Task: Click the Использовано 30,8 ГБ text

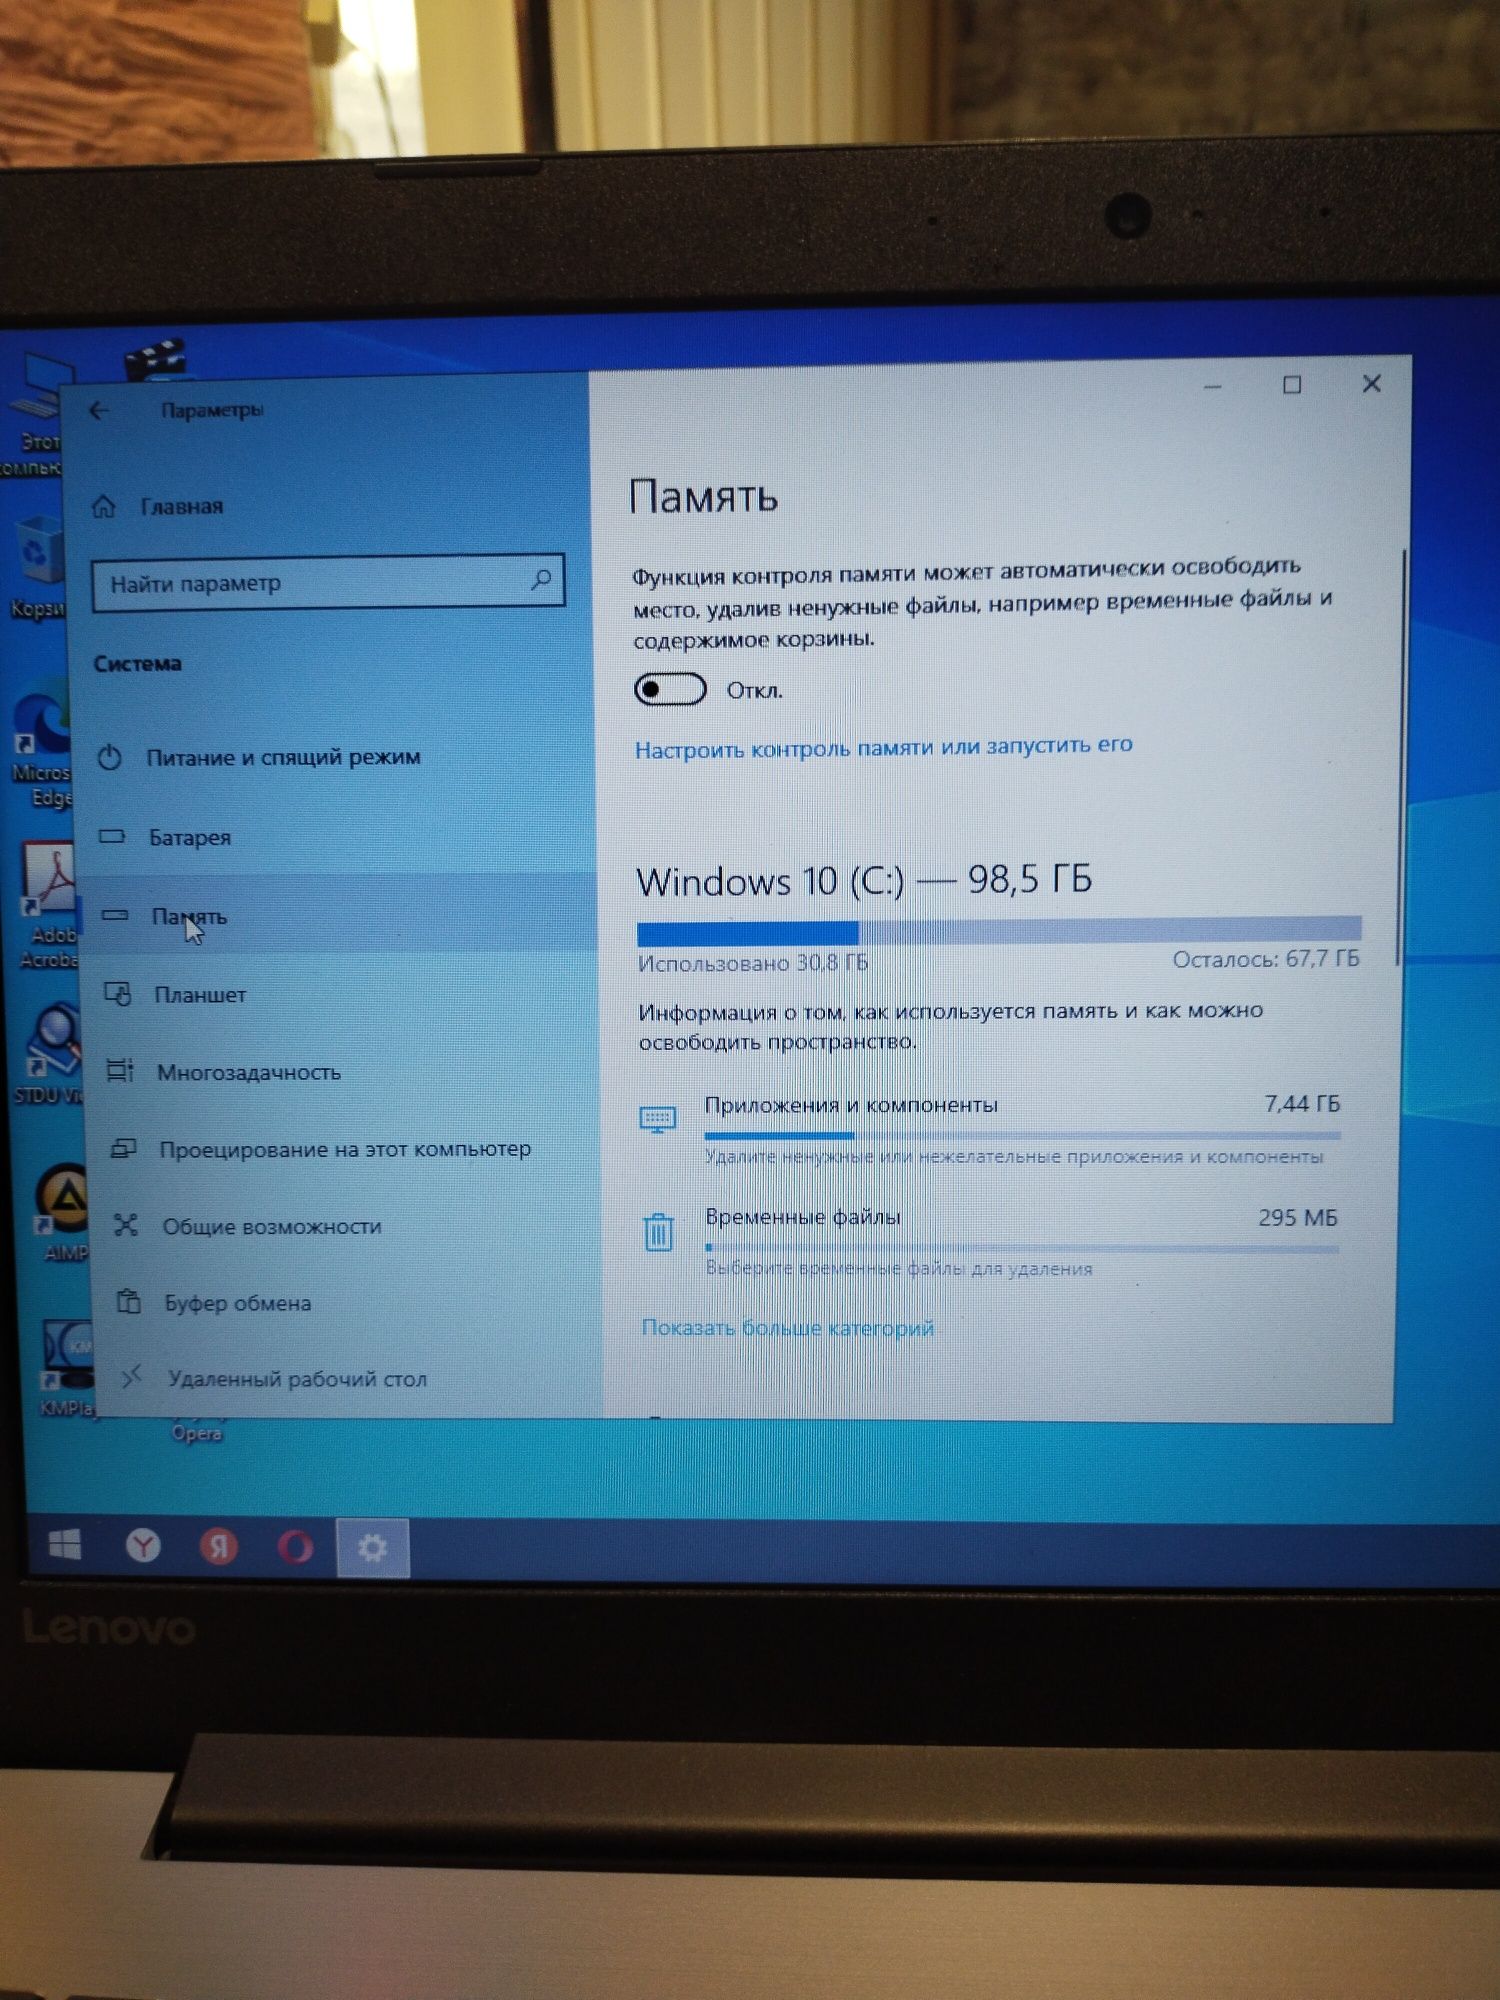Action: pyautogui.click(x=753, y=963)
